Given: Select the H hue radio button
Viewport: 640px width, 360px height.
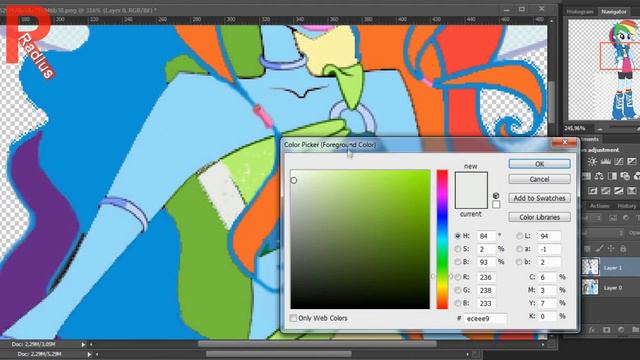Looking at the screenshot, I should (x=458, y=236).
